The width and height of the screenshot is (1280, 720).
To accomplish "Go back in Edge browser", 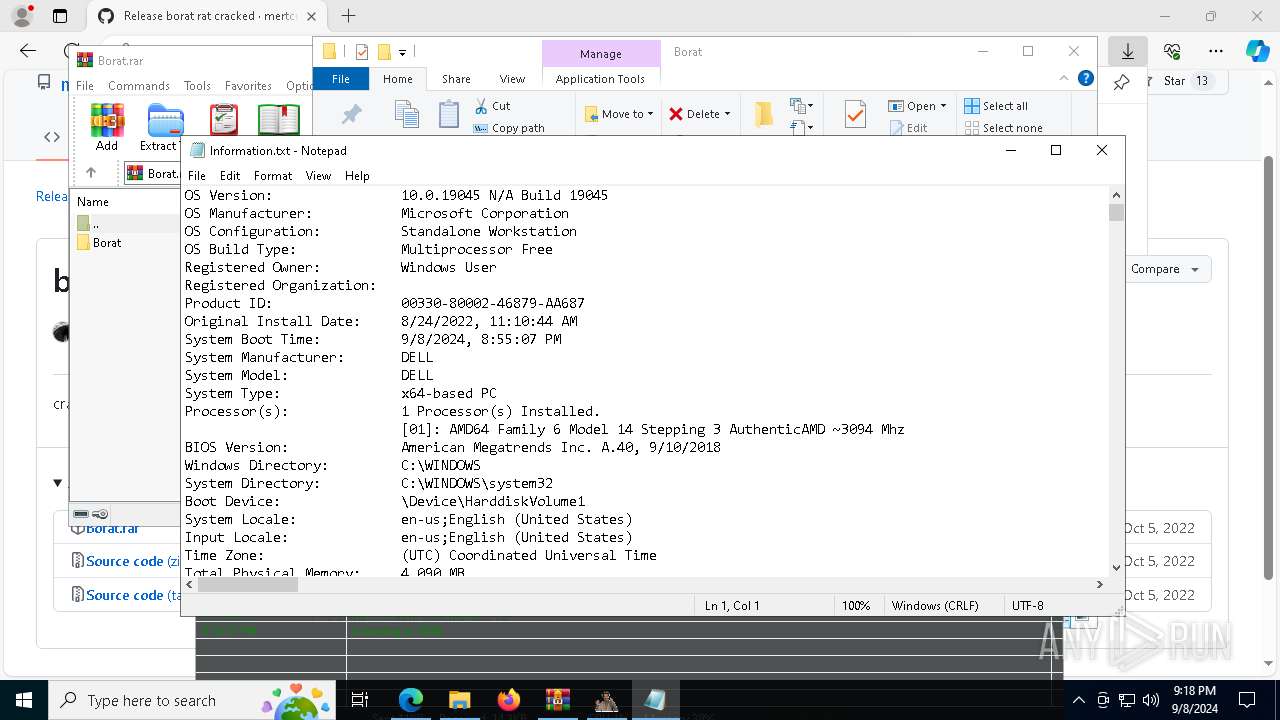I will click(27, 51).
